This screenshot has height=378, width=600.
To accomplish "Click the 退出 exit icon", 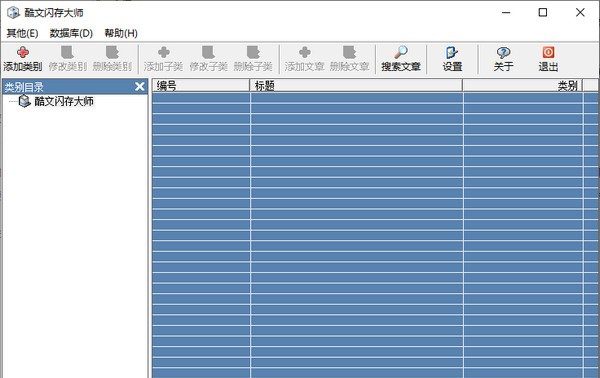I will 548,52.
